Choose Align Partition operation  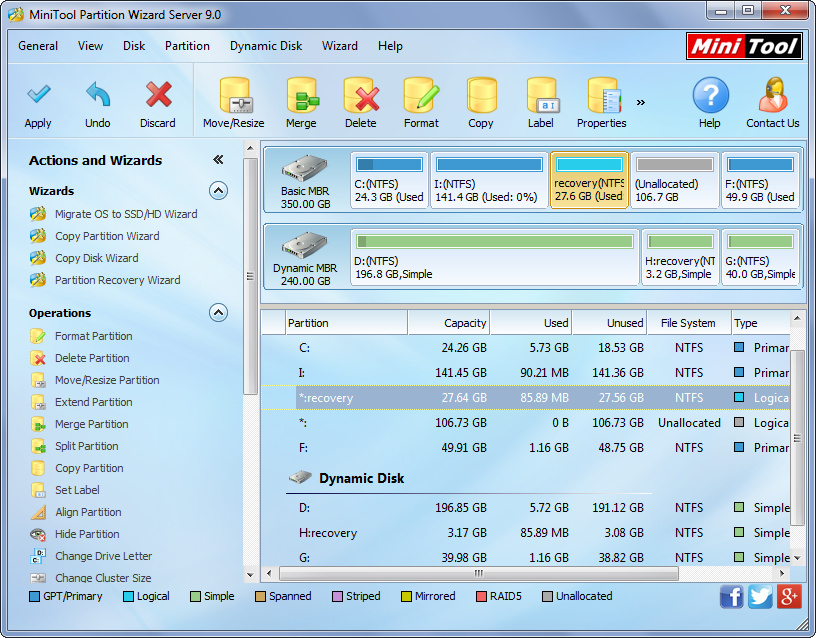(x=75, y=512)
